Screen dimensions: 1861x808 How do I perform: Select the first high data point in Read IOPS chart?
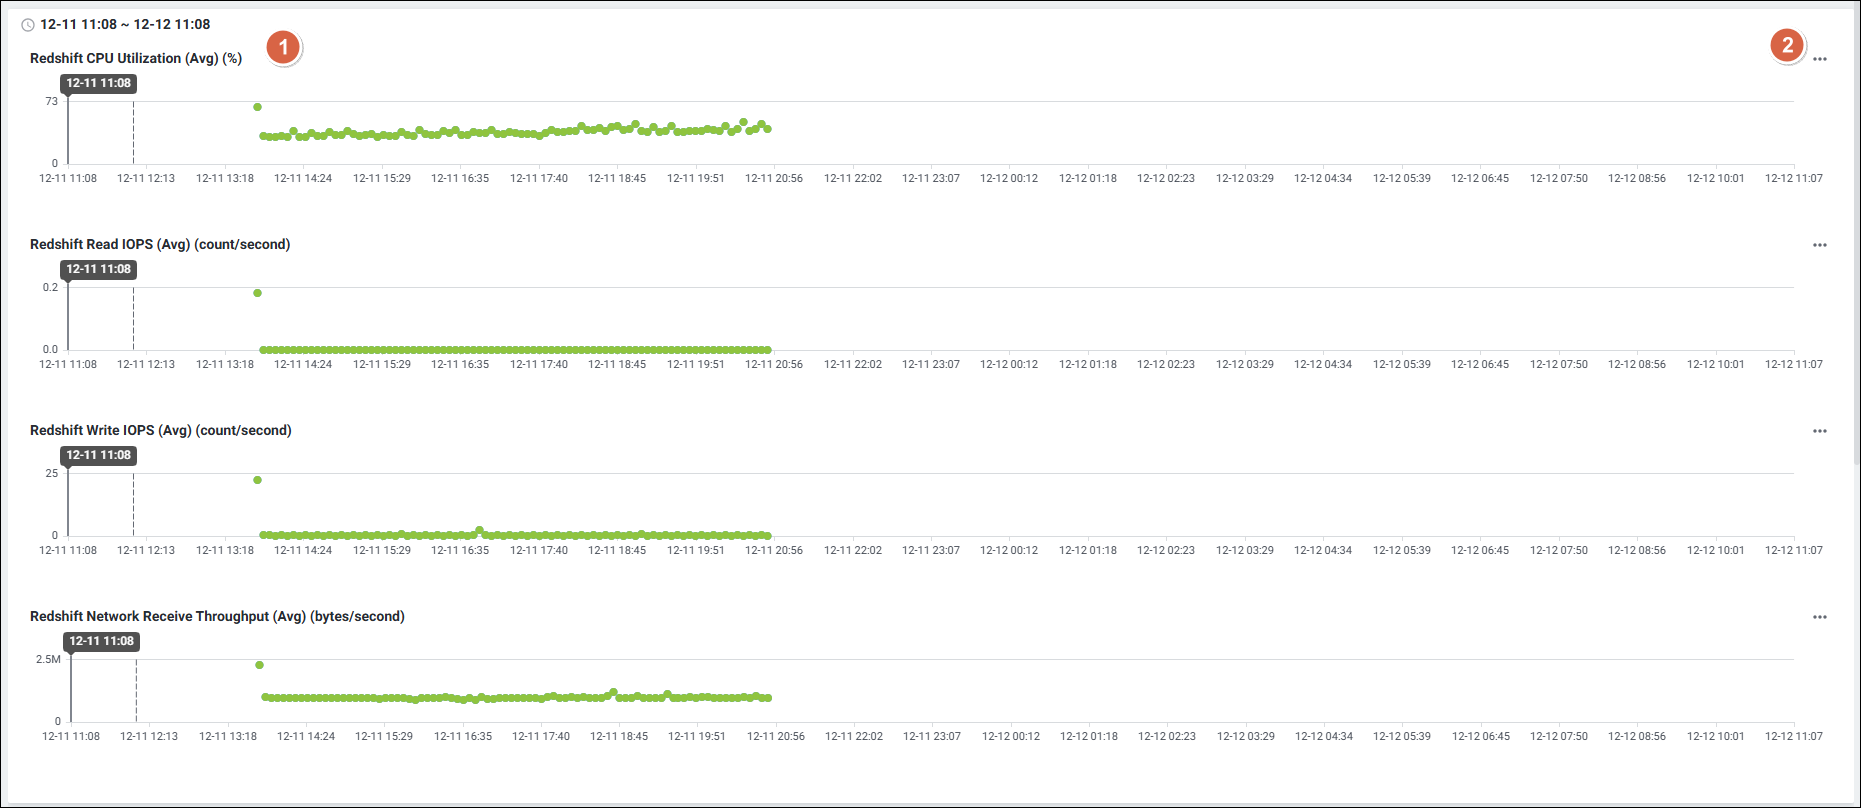pyautogui.click(x=257, y=293)
